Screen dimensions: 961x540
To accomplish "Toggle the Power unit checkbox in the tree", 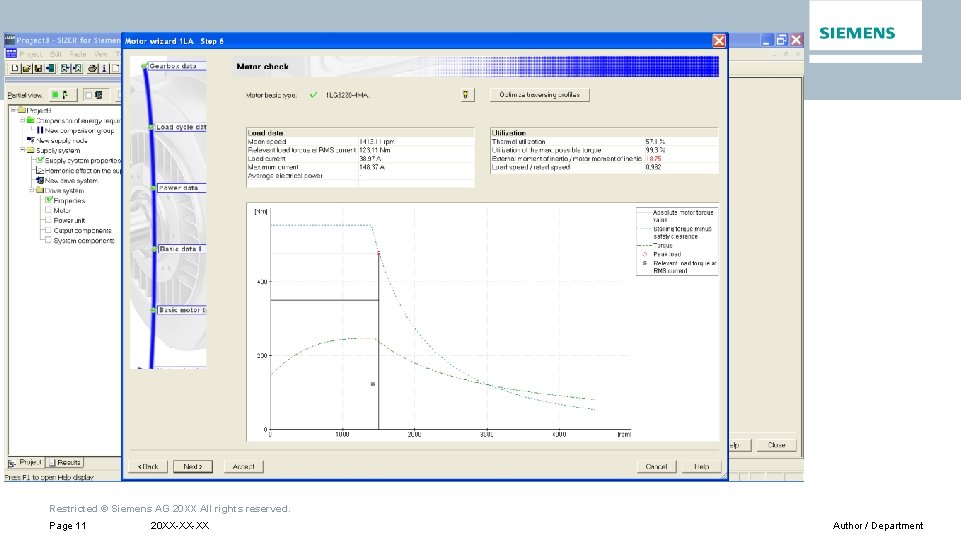I will 48,220.
